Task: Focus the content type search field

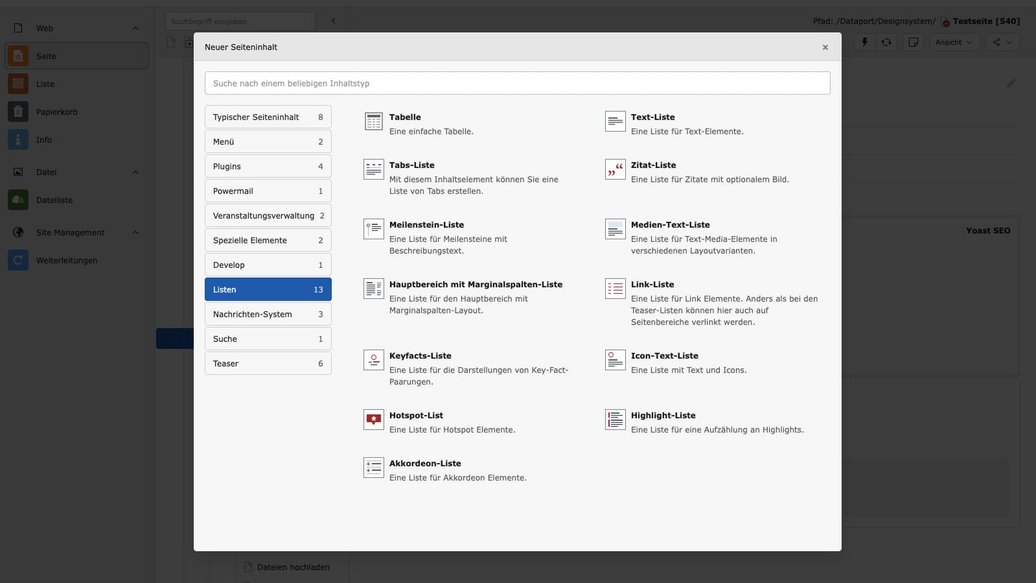Action: pyautogui.click(x=517, y=83)
